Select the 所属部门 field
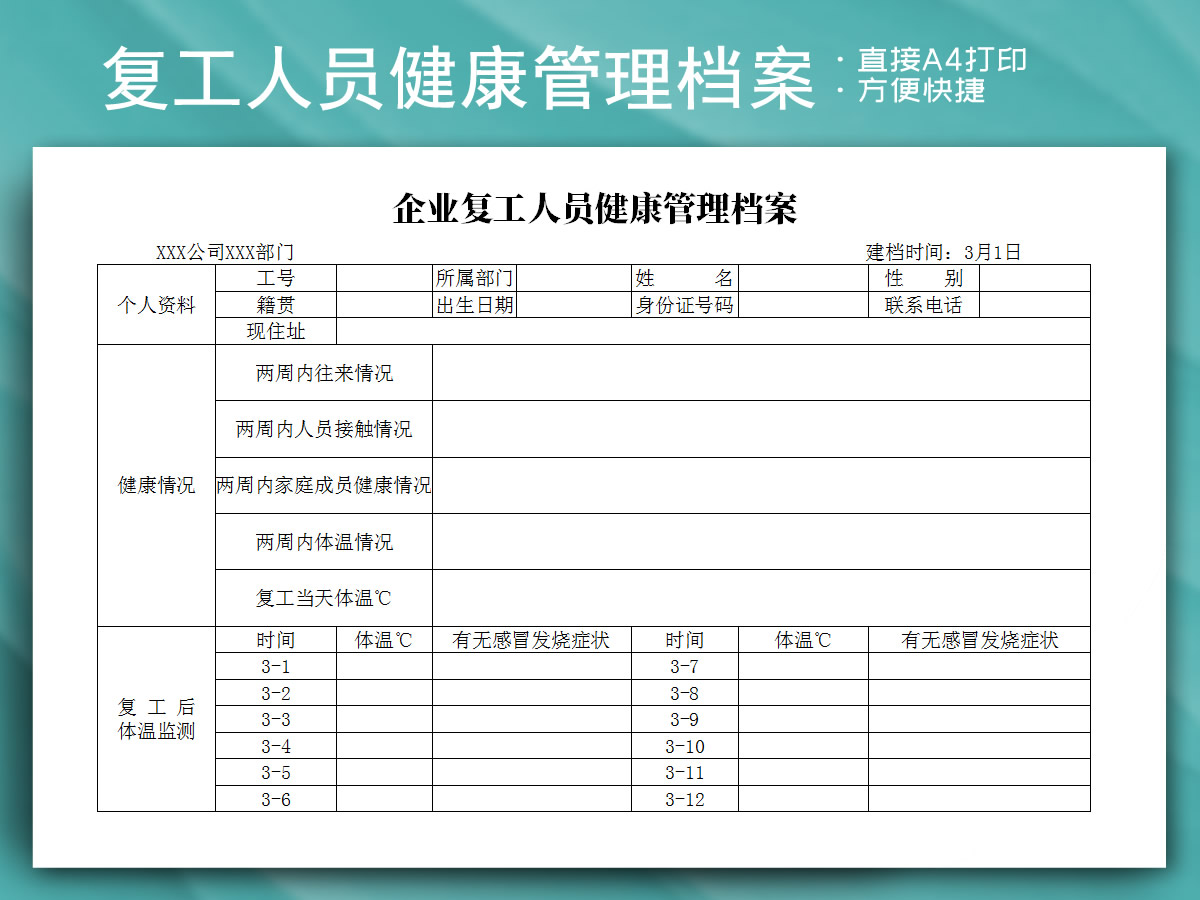 click(575, 278)
